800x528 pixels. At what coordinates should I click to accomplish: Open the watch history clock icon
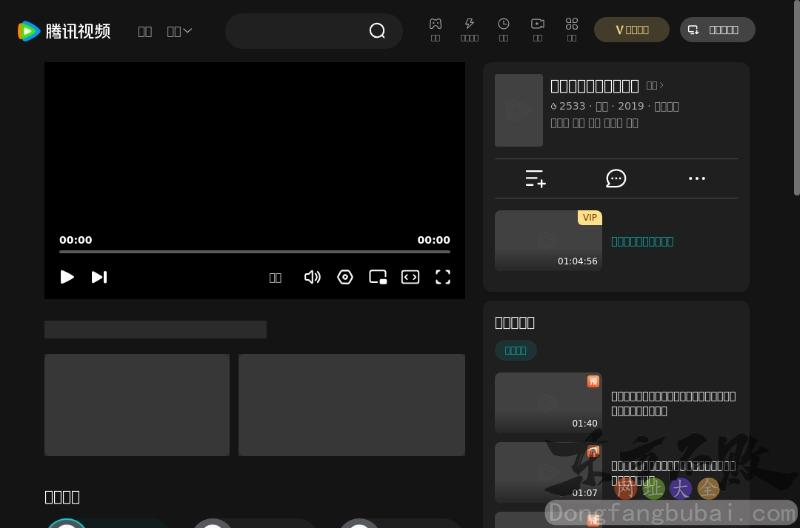click(503, 24)
